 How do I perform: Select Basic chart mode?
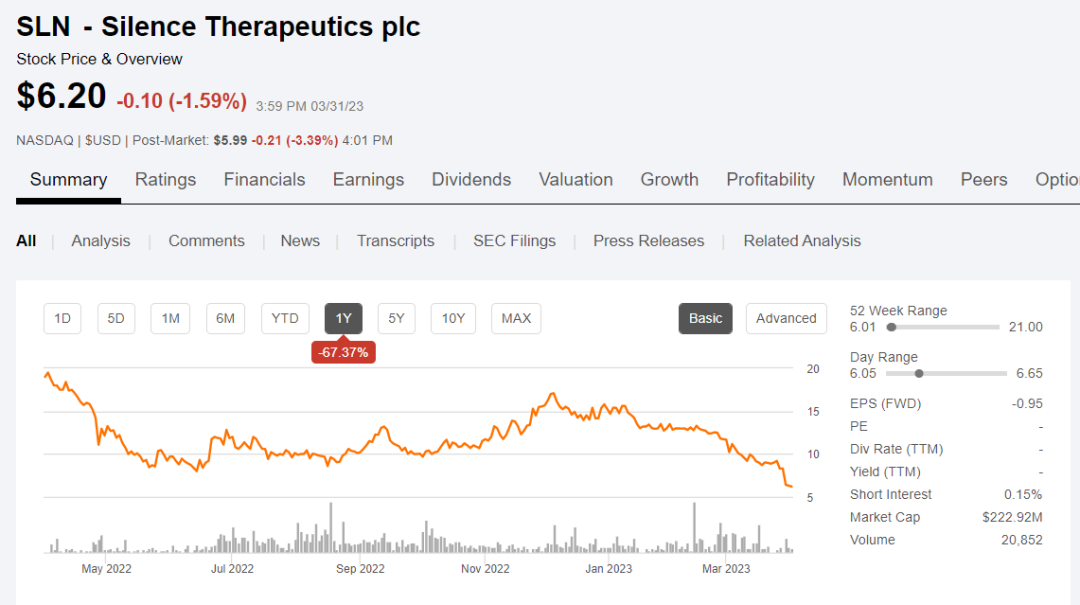pyautogui.click(x=705, y=318)
